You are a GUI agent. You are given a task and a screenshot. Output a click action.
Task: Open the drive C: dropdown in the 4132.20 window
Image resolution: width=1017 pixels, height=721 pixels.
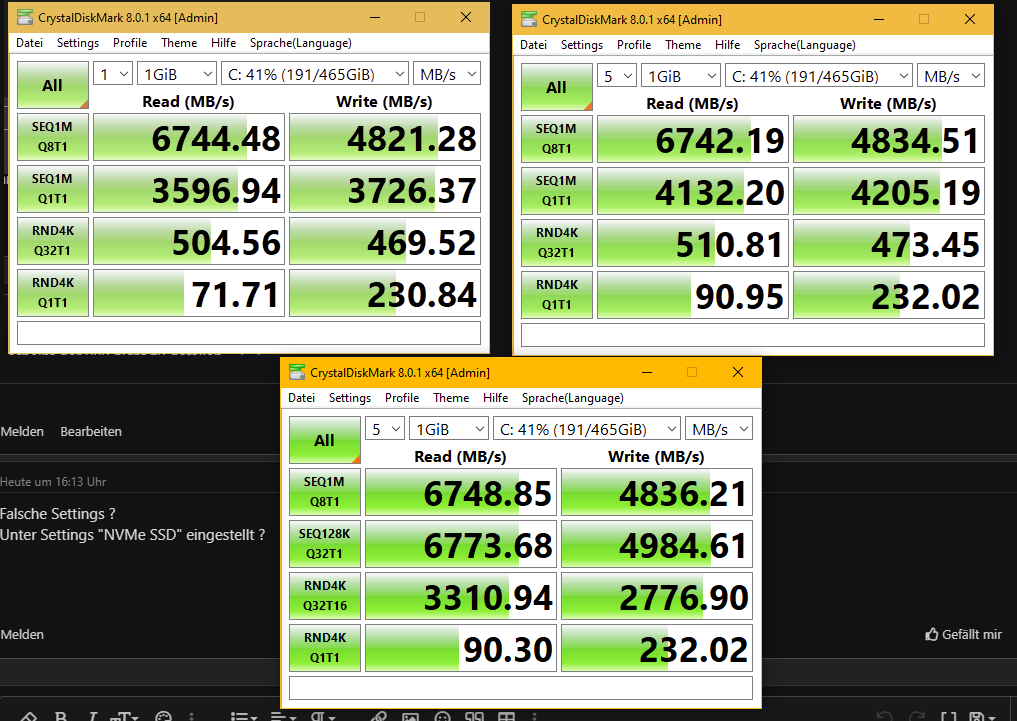coord(819,77)
